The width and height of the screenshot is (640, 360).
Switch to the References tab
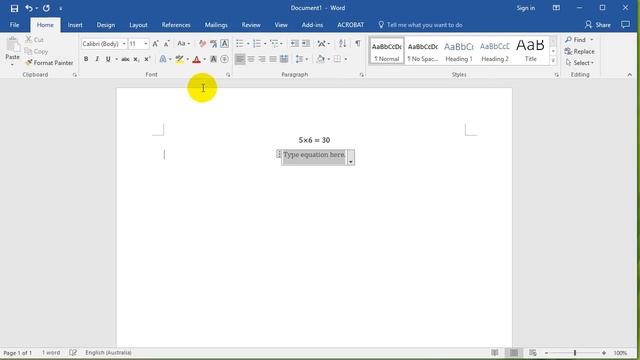coord(176,25)
